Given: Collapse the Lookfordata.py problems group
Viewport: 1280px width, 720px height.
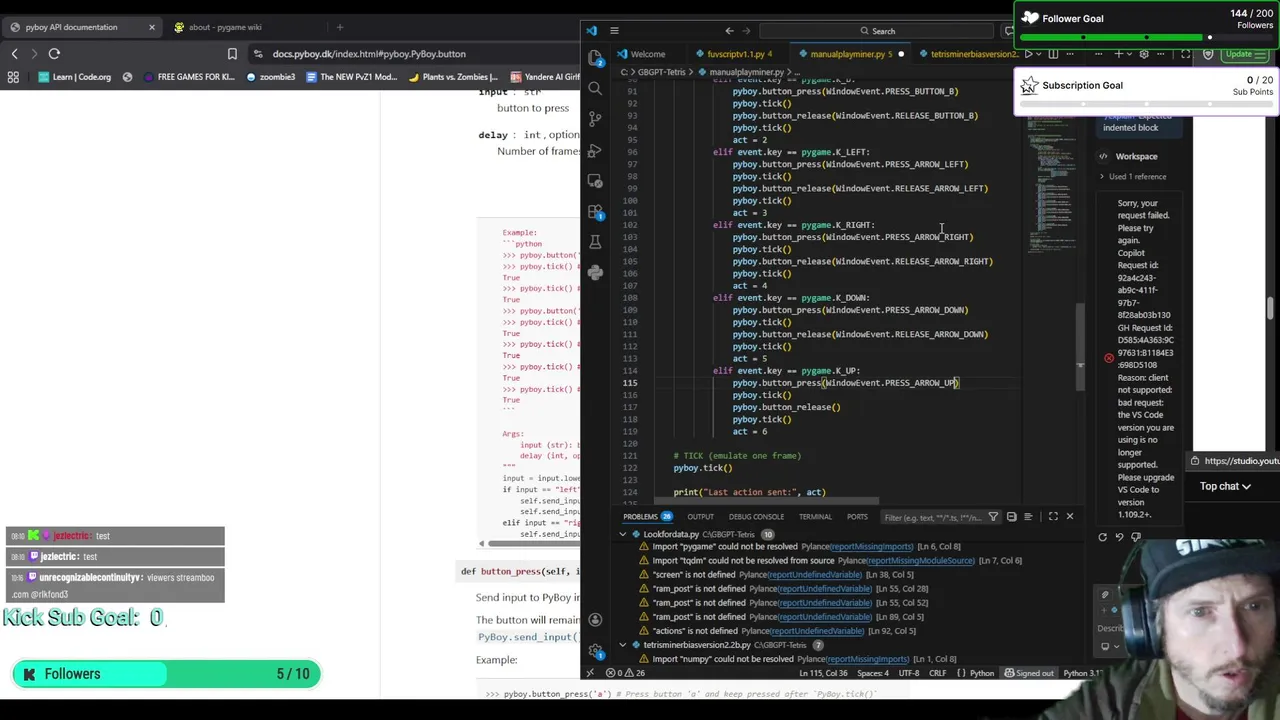Looking at the screenshot, I should 622,534.
